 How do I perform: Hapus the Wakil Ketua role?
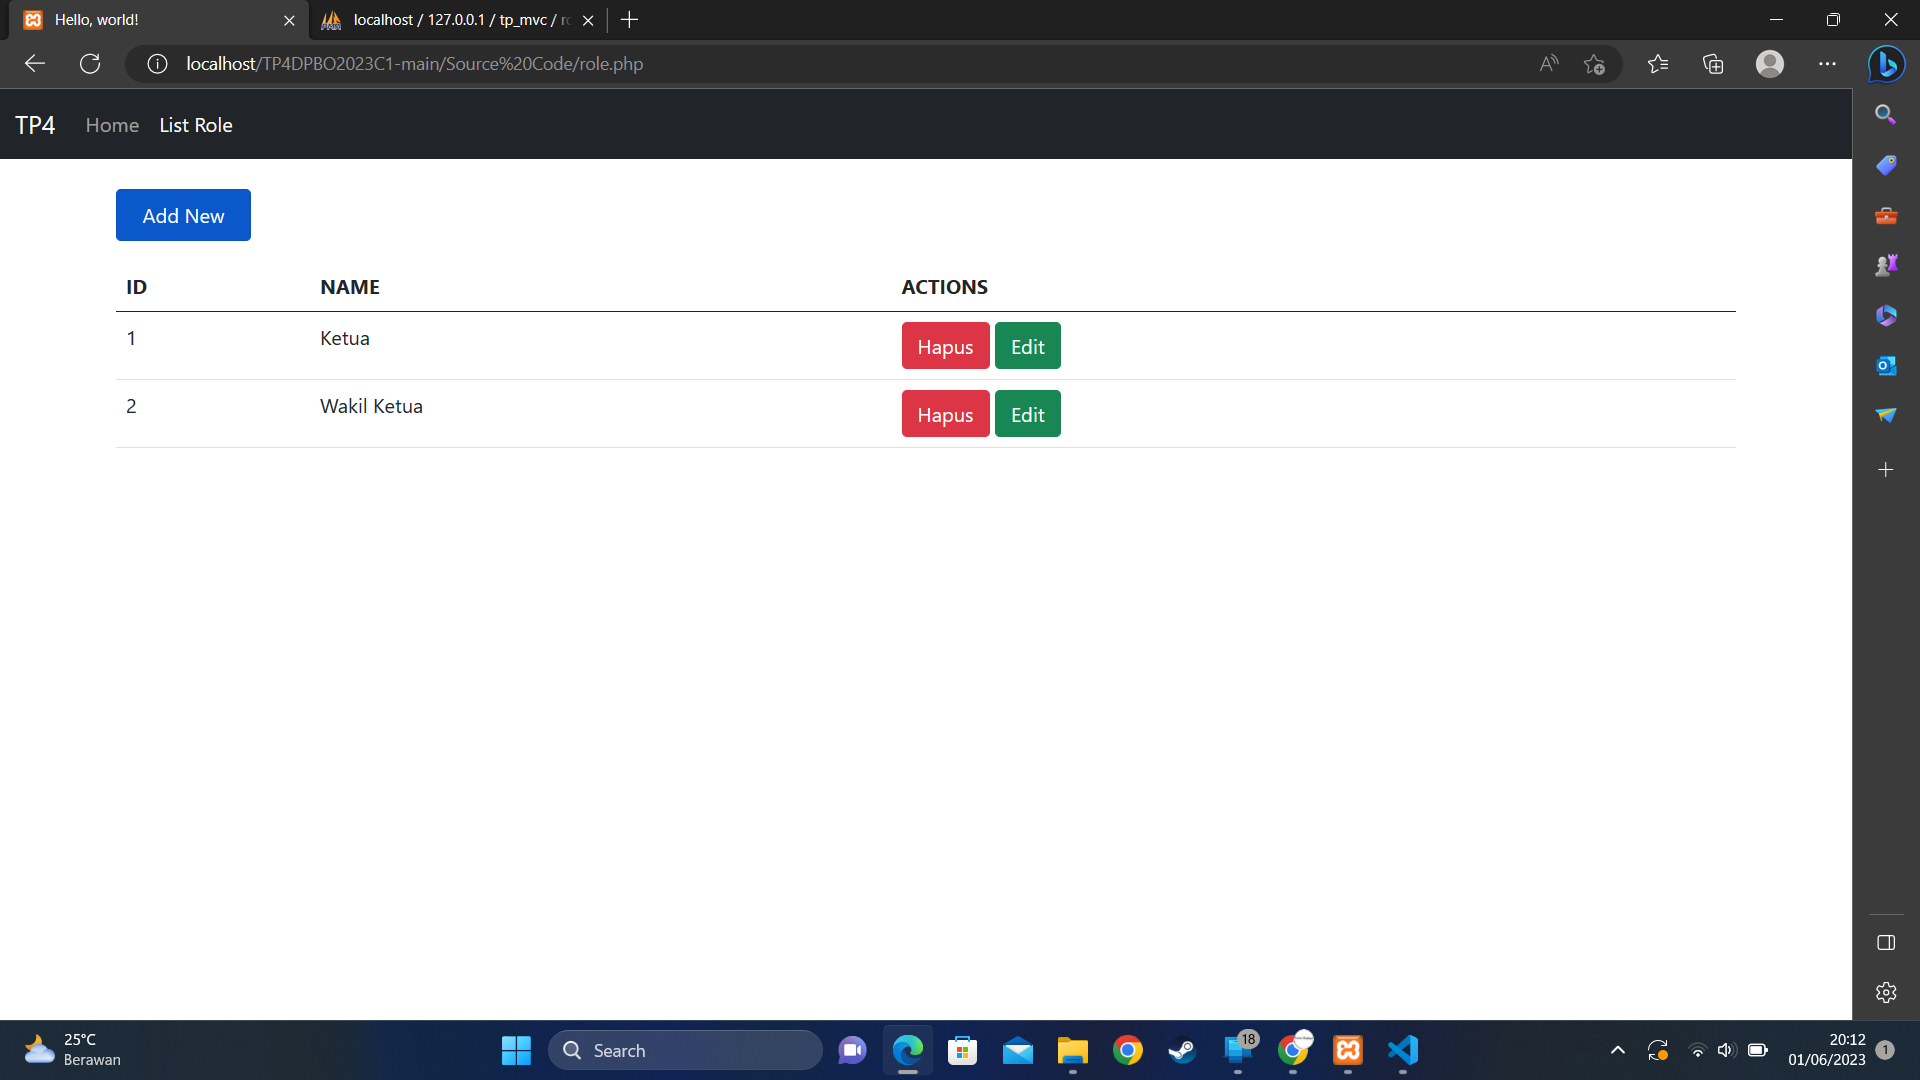pos(944,413)
